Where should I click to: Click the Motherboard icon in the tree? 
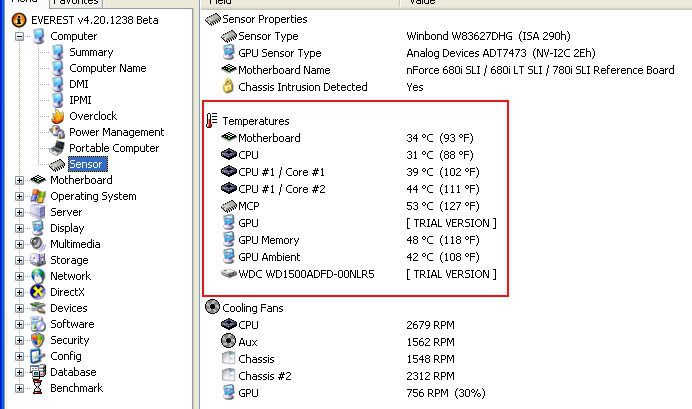point(38,180)
